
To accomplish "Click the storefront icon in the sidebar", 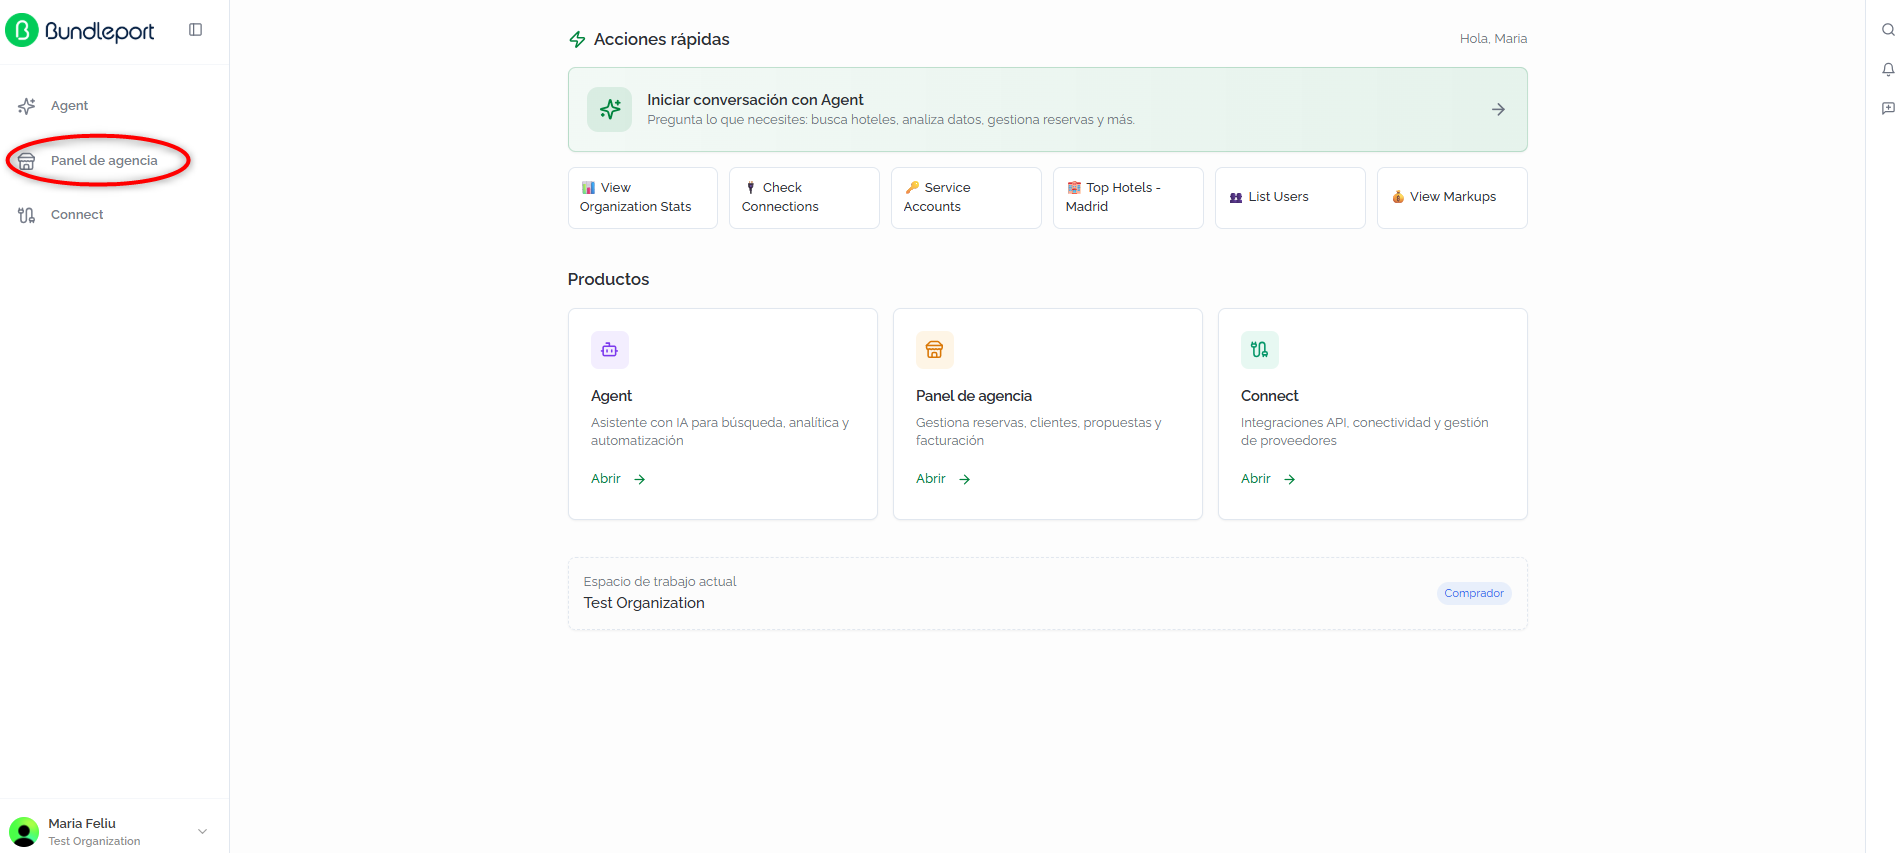I will 27,161.
